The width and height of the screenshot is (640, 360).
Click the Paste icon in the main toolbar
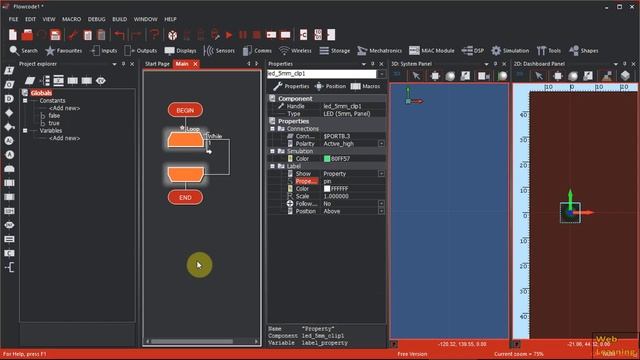pos(101,35)
